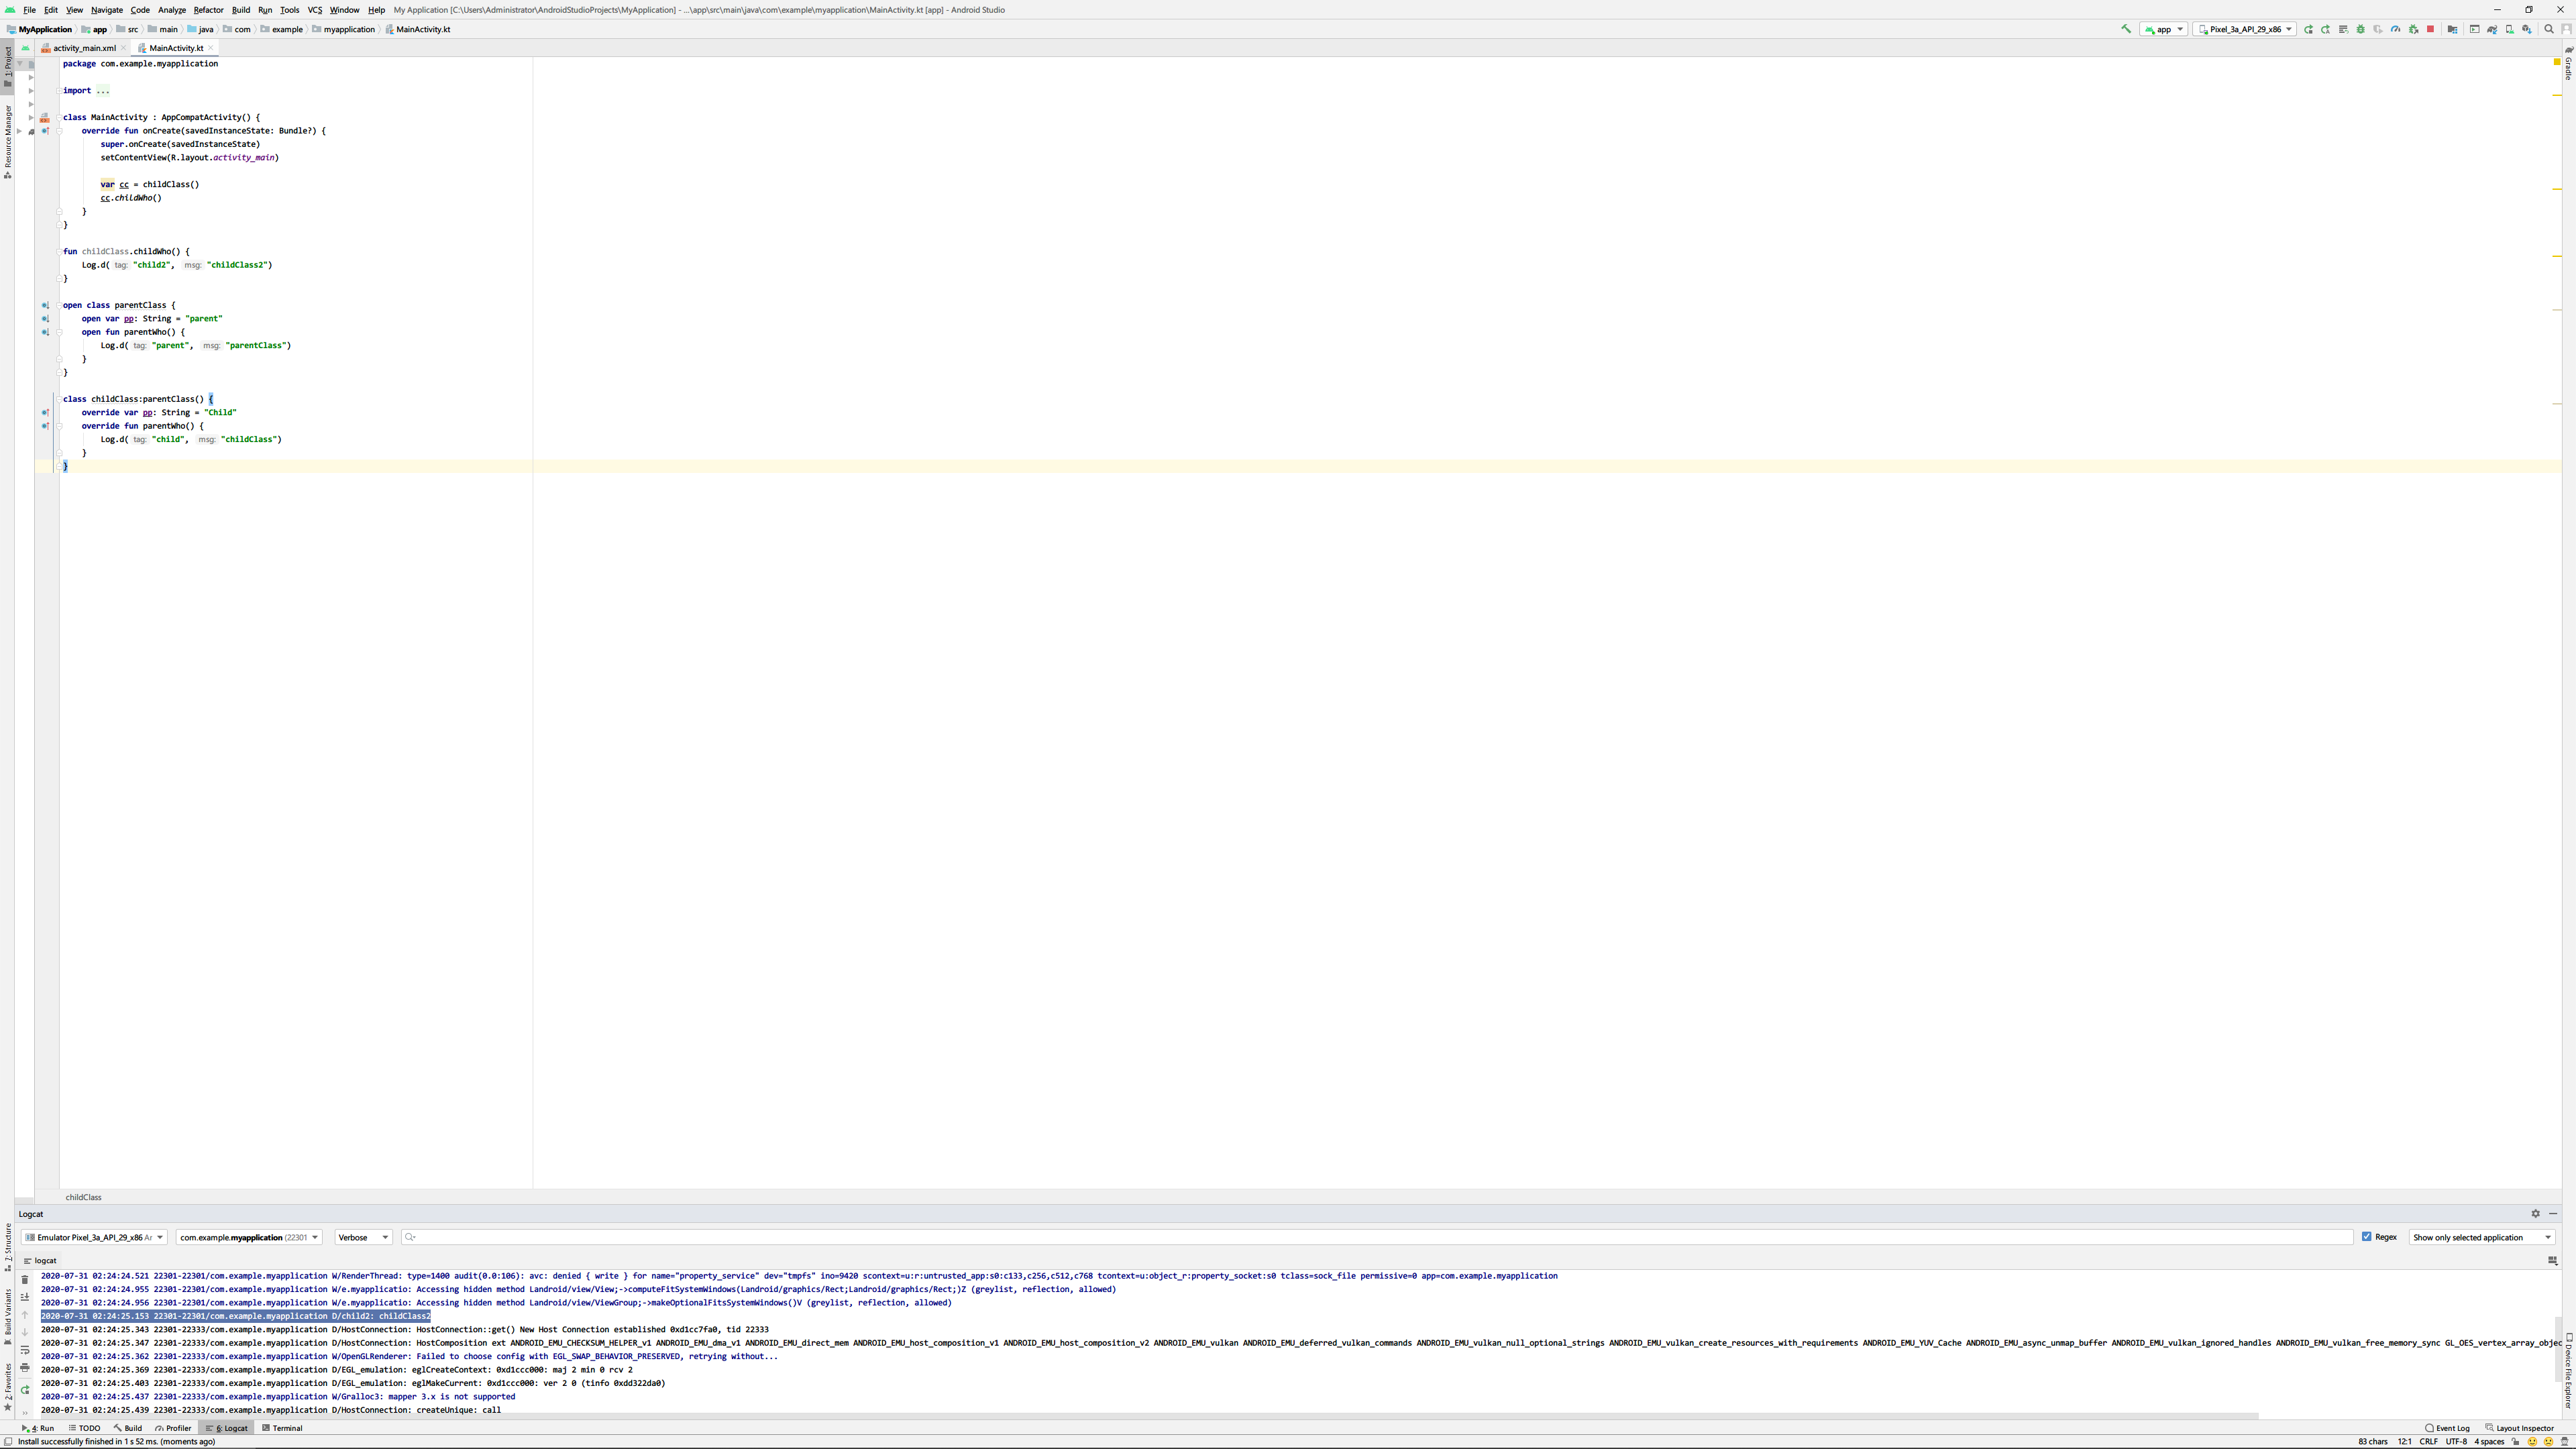Viewport: 2576px width, 1449px height.
Task: Click Clear logcat trash icon
Action: click(x=25, y=1280)
